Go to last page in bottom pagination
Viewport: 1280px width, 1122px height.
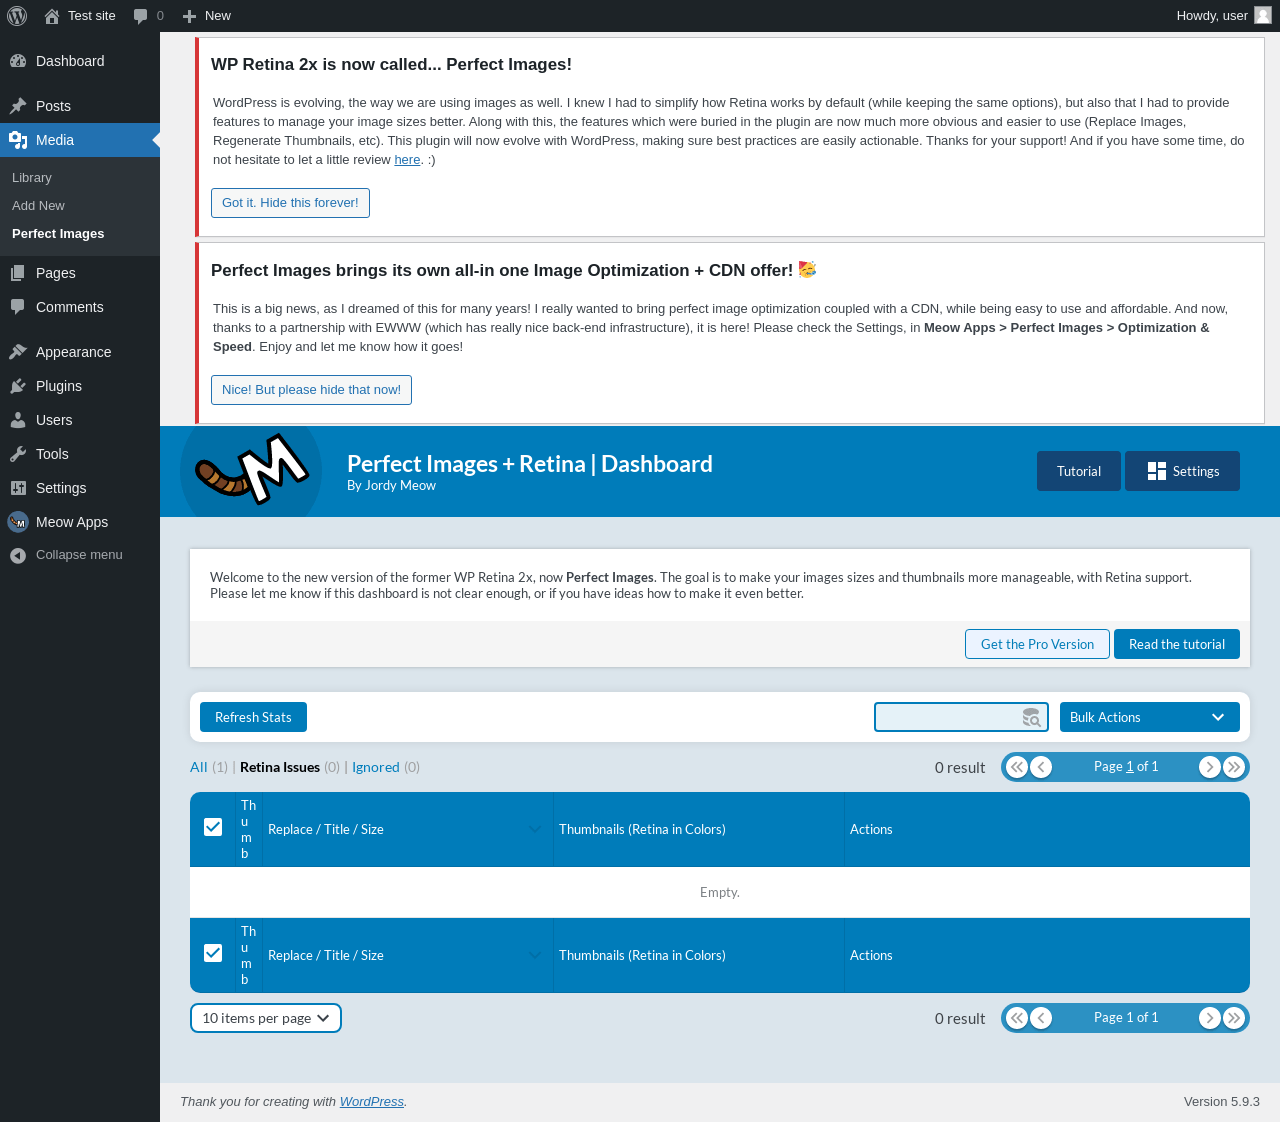(x=1234, y=1018)
